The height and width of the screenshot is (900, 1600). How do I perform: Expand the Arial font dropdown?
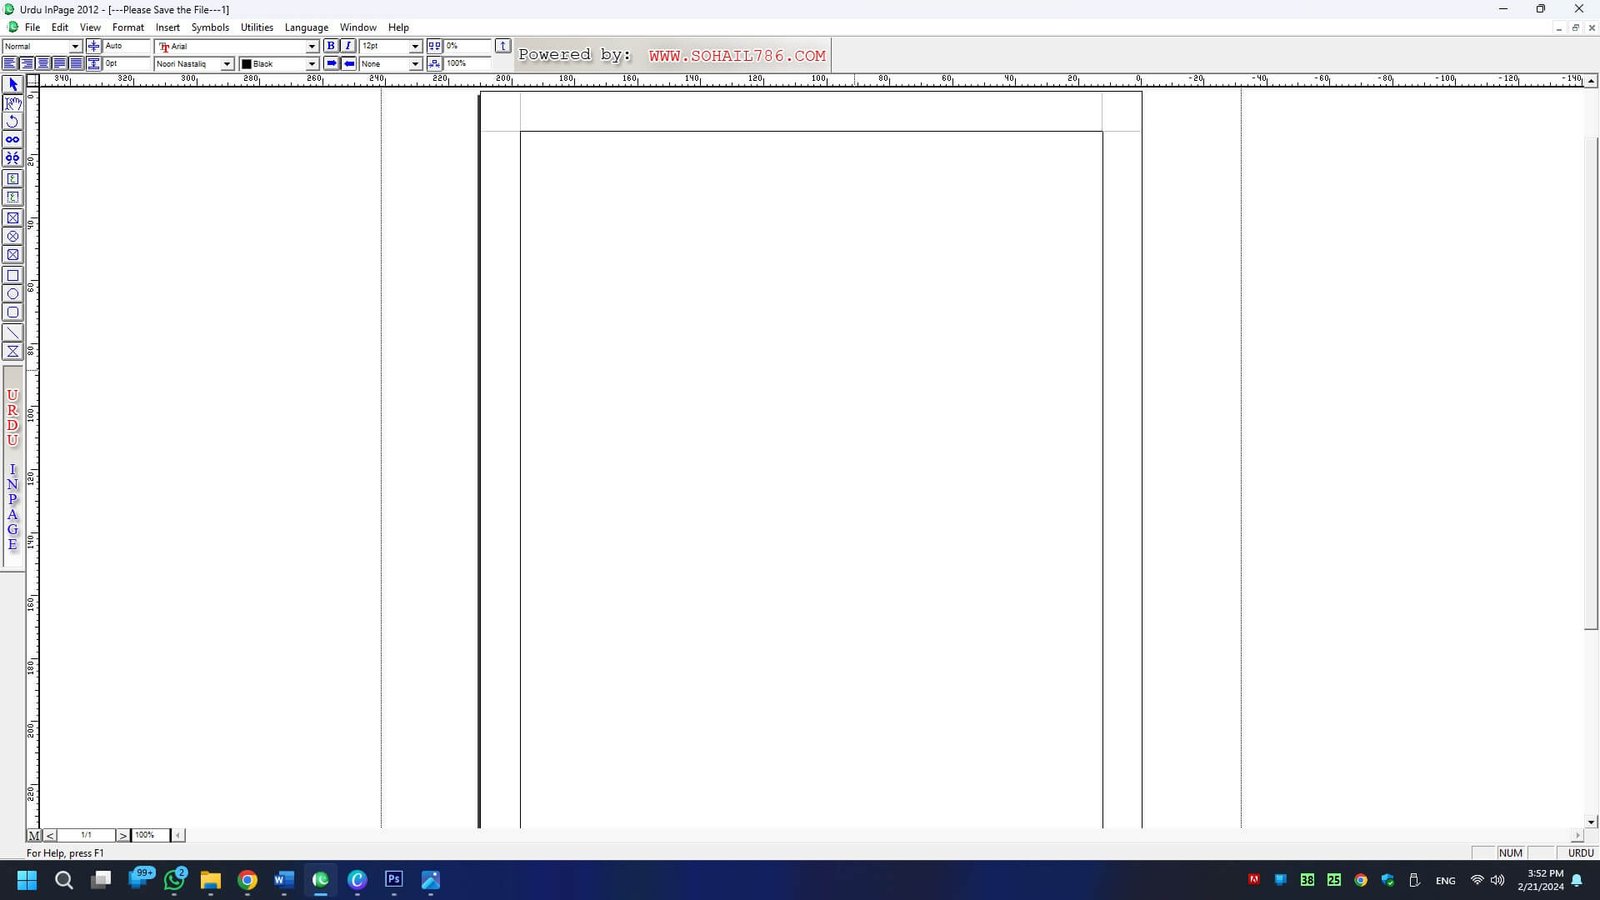click(311, 47)
